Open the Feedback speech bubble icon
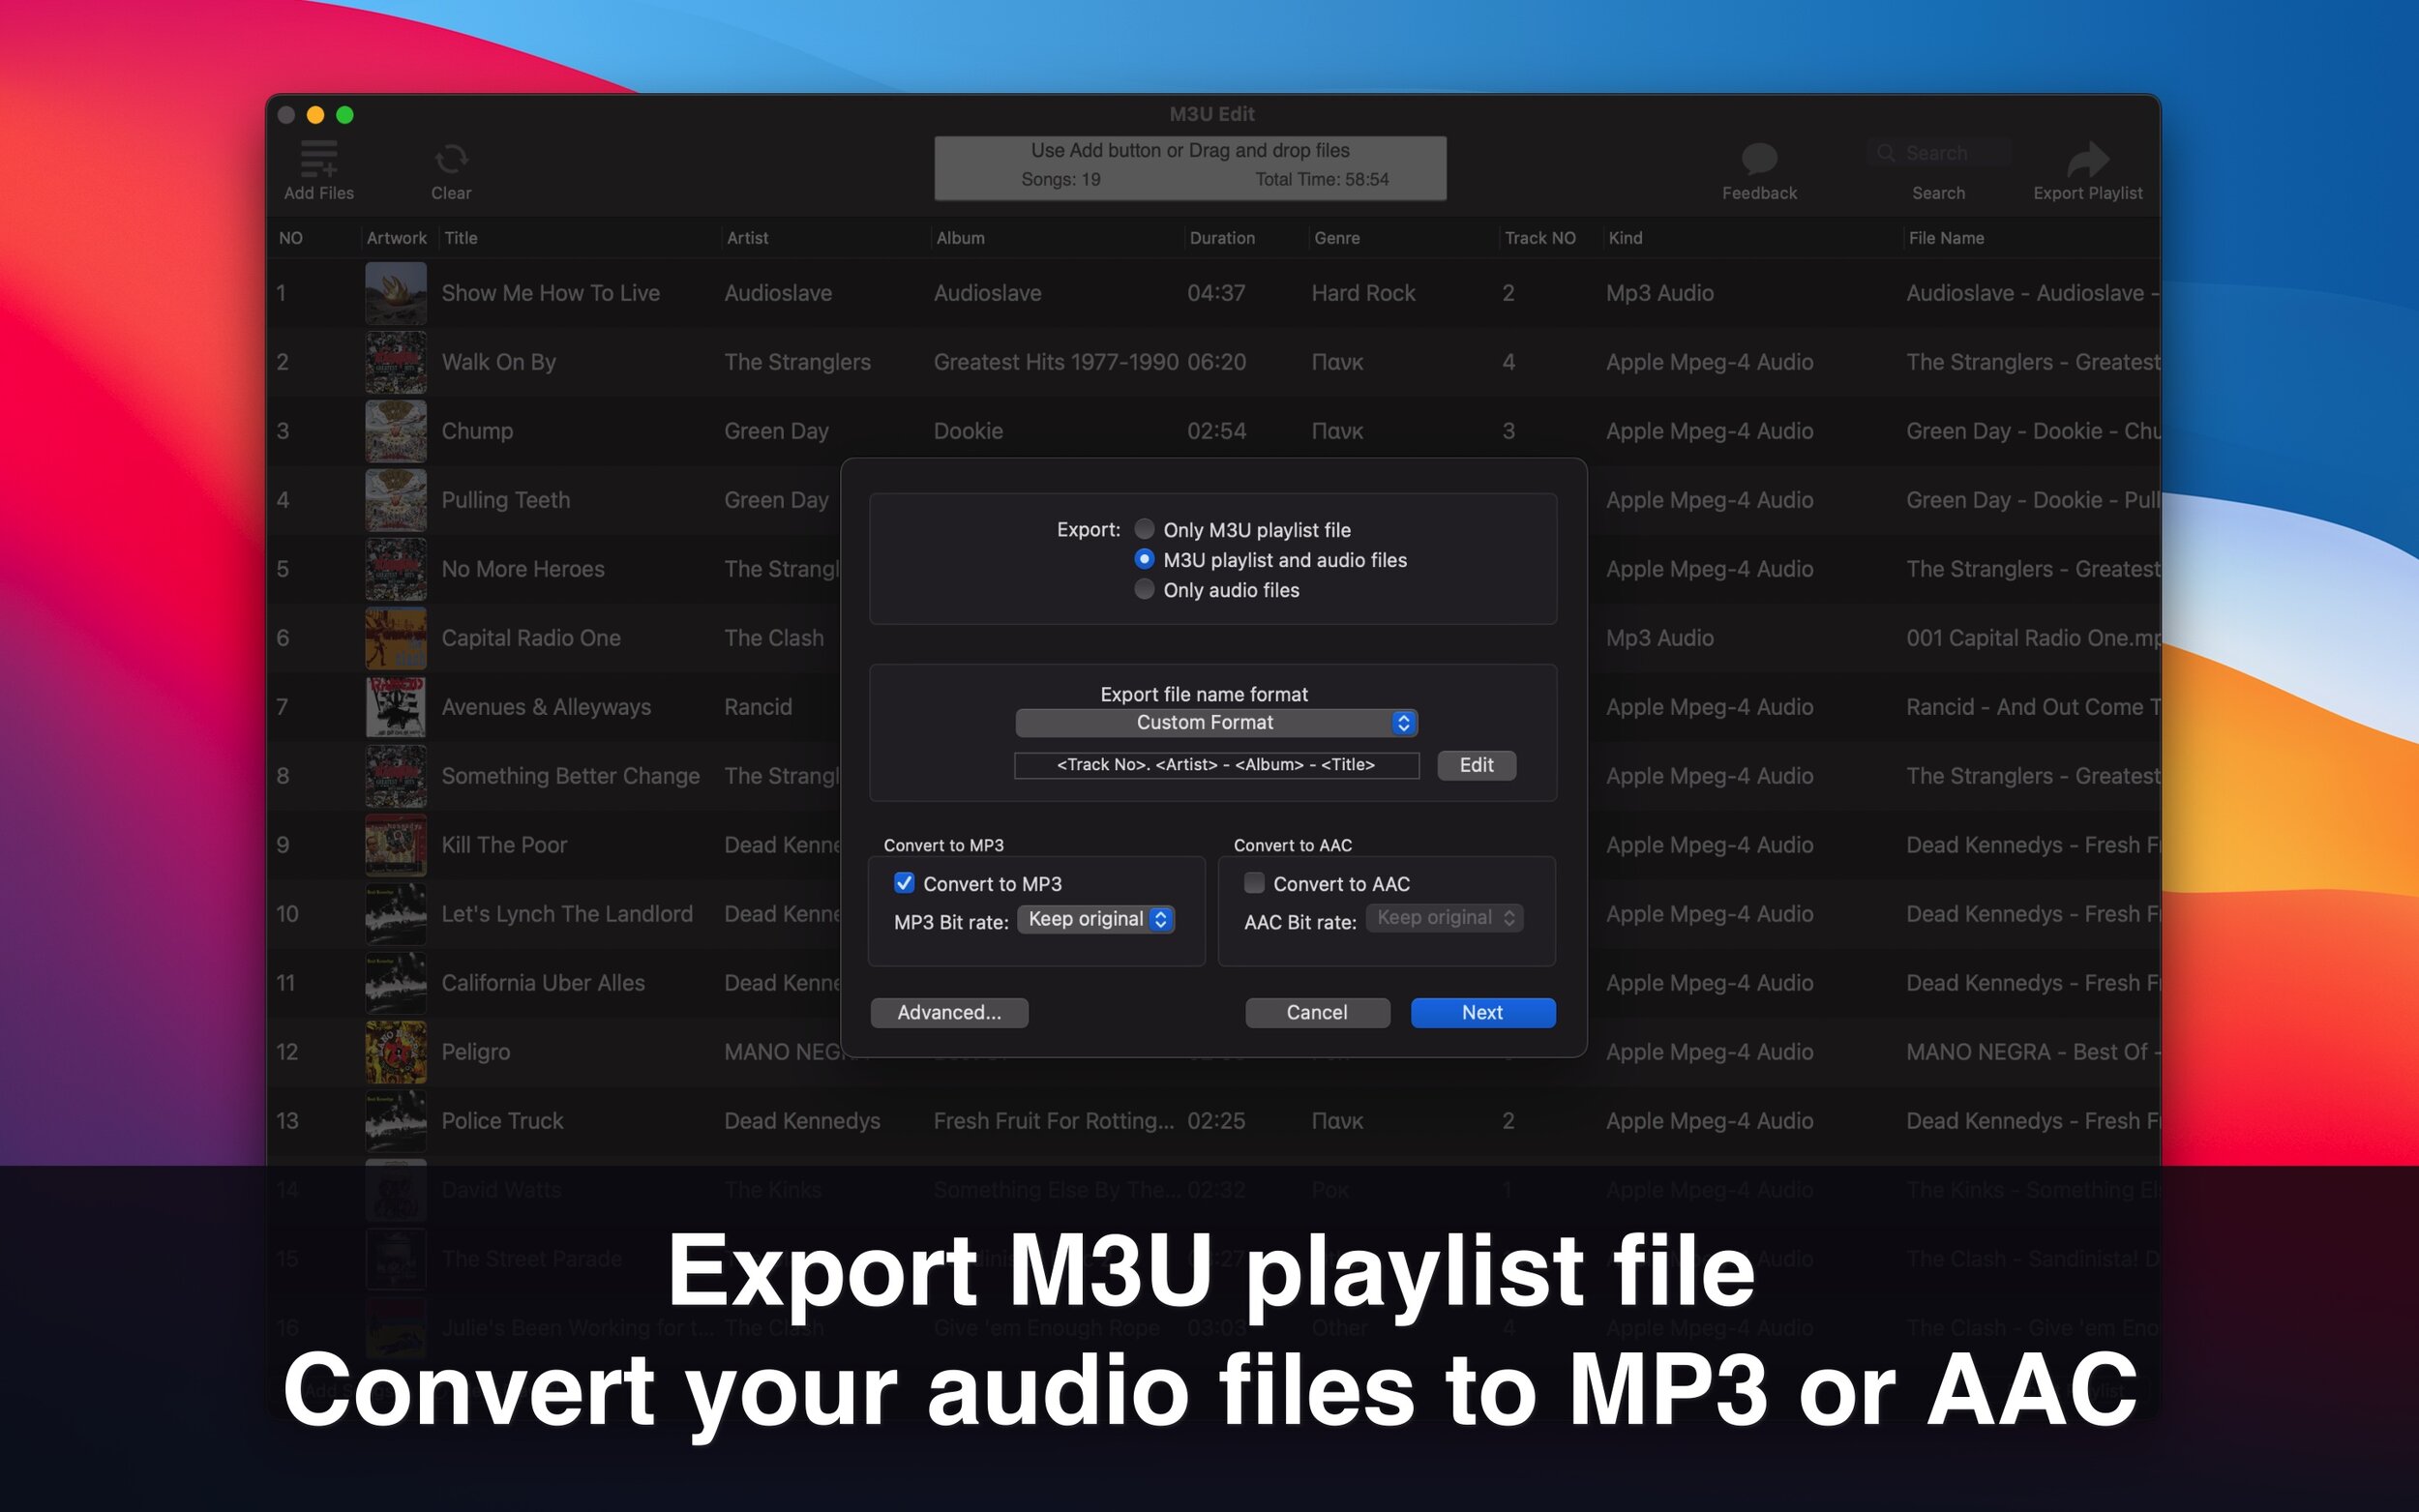The image size is (2419, 1512). point(1759,159)
